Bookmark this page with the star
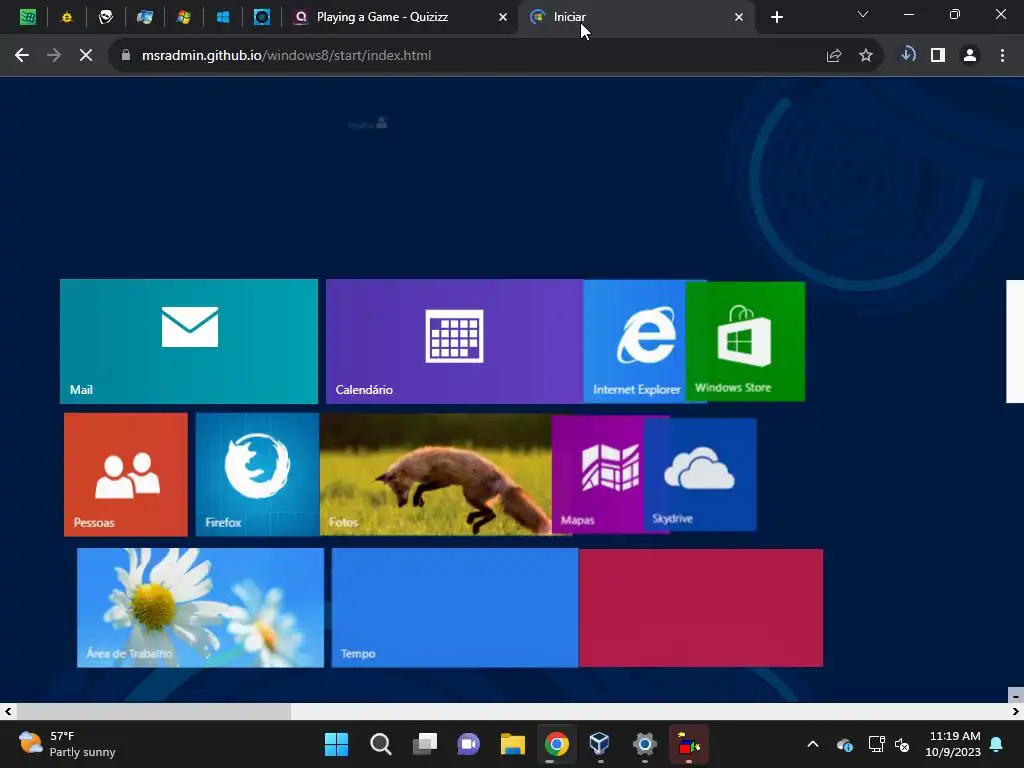The image size is (1024, 768). tap(866, 56)
